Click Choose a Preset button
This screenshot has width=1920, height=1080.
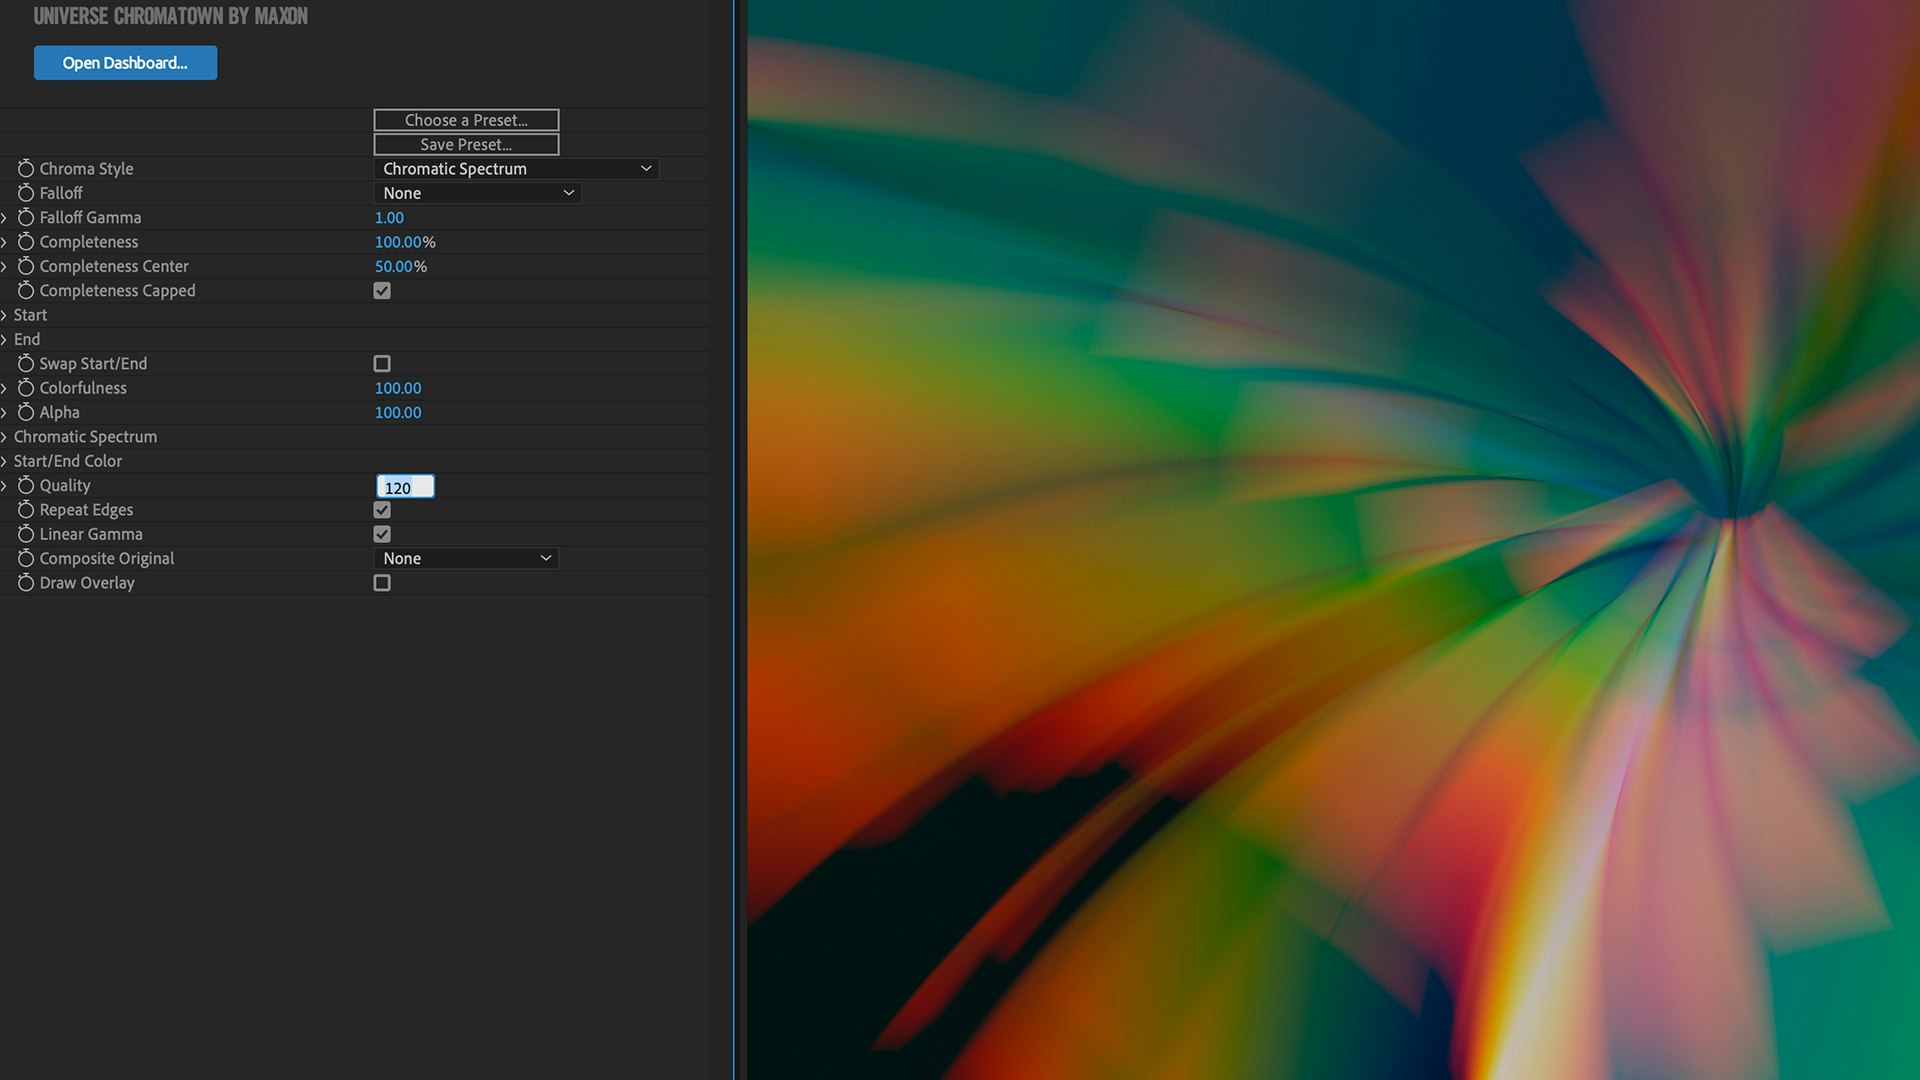coord(466,120)
